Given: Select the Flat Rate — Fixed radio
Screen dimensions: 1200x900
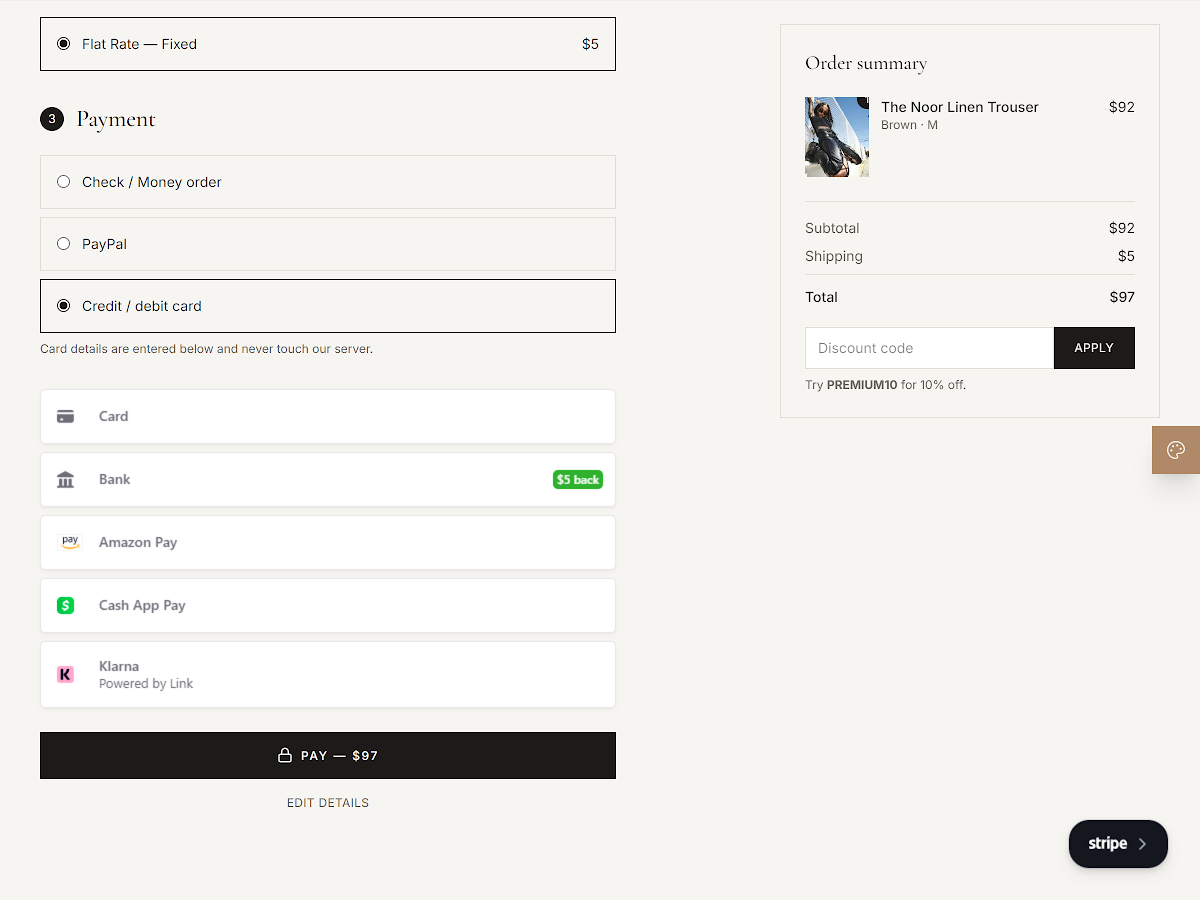Looking at the screenshot, I should pyautogui.click(x=64, y=44).
